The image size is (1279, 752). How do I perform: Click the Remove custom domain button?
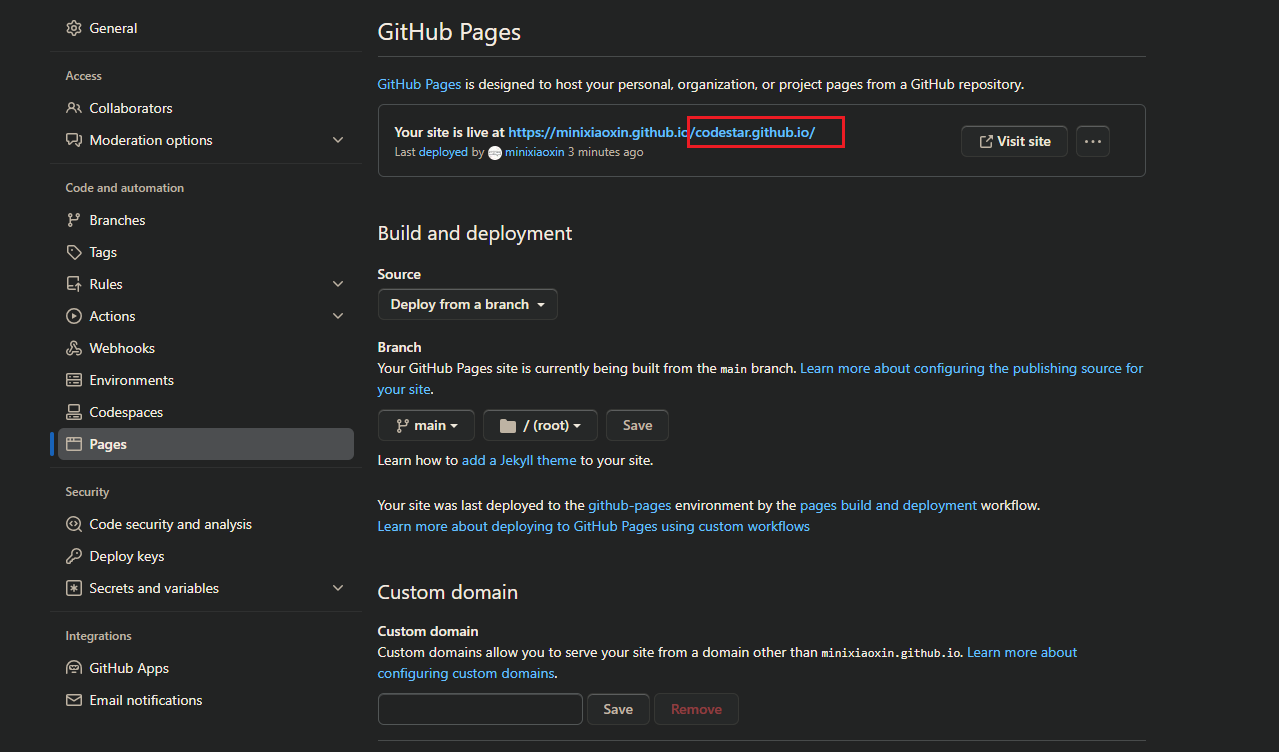click(696, 709)
